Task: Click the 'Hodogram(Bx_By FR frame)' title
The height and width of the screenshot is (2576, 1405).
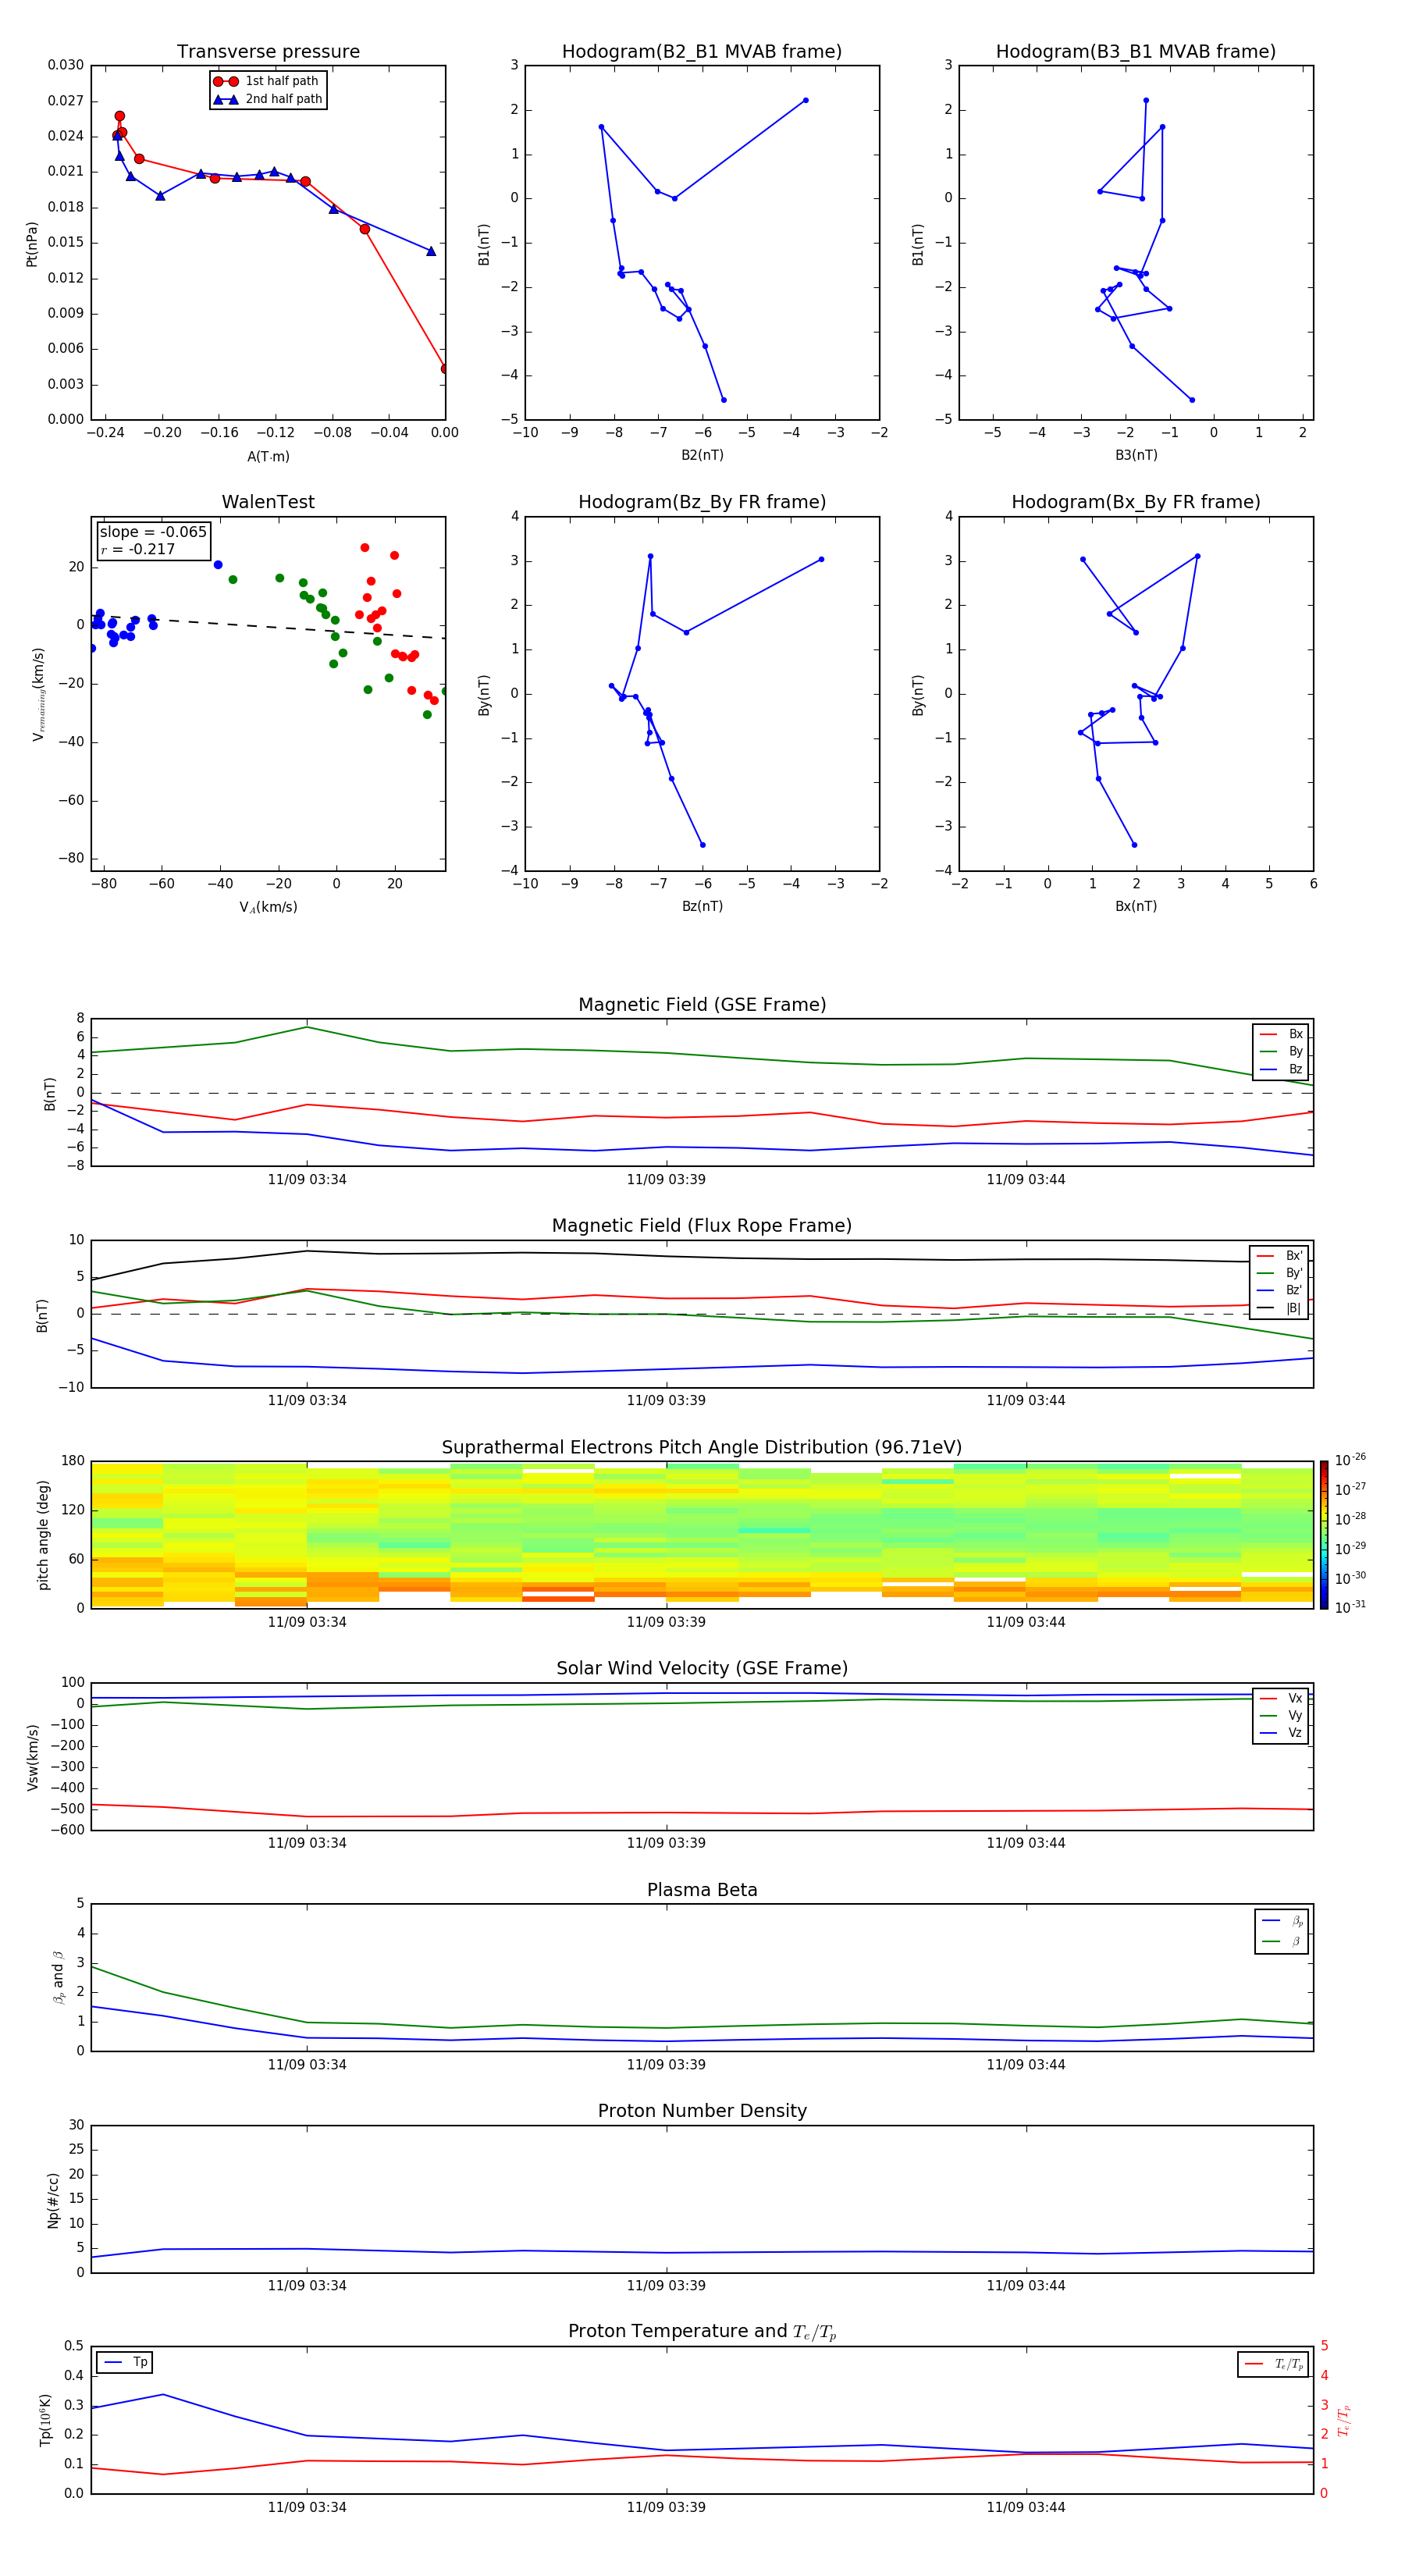Action: [x=1136, y=502]
